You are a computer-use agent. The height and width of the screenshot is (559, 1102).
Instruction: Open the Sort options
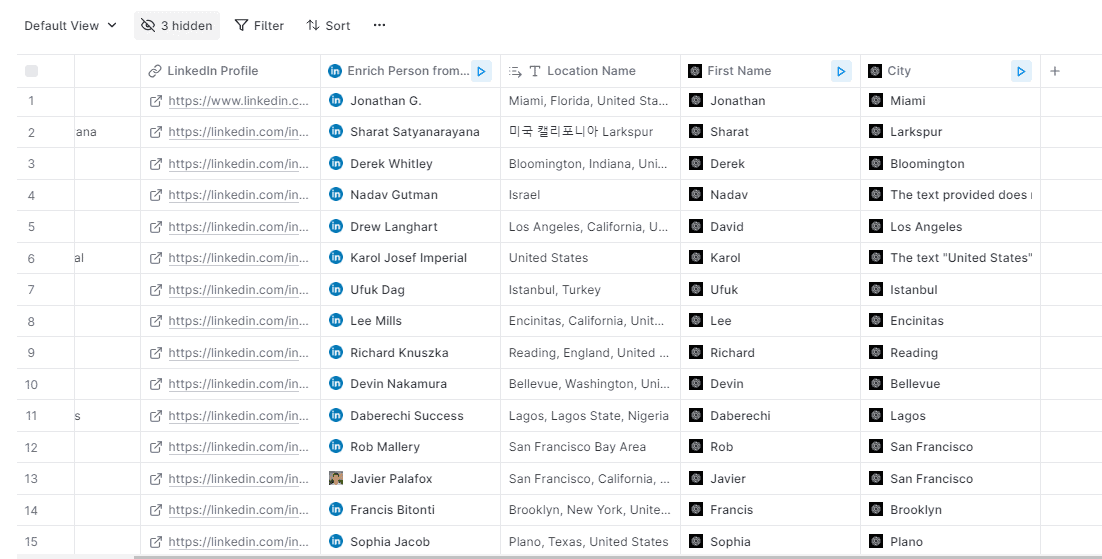328,25
